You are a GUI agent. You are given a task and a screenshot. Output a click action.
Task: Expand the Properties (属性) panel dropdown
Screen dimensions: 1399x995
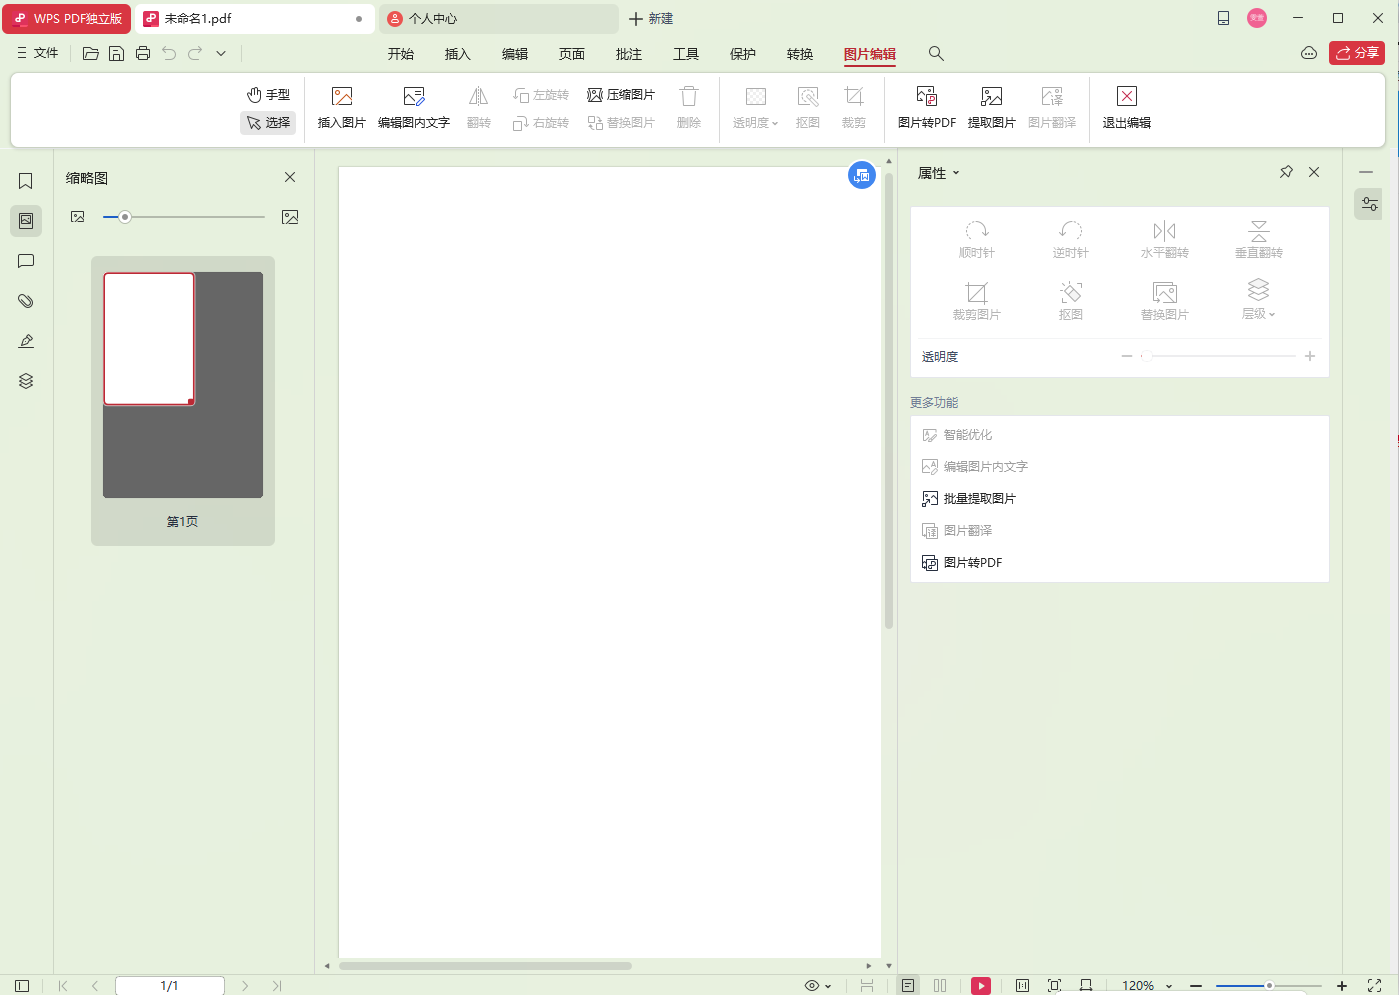tap(939, 173)
